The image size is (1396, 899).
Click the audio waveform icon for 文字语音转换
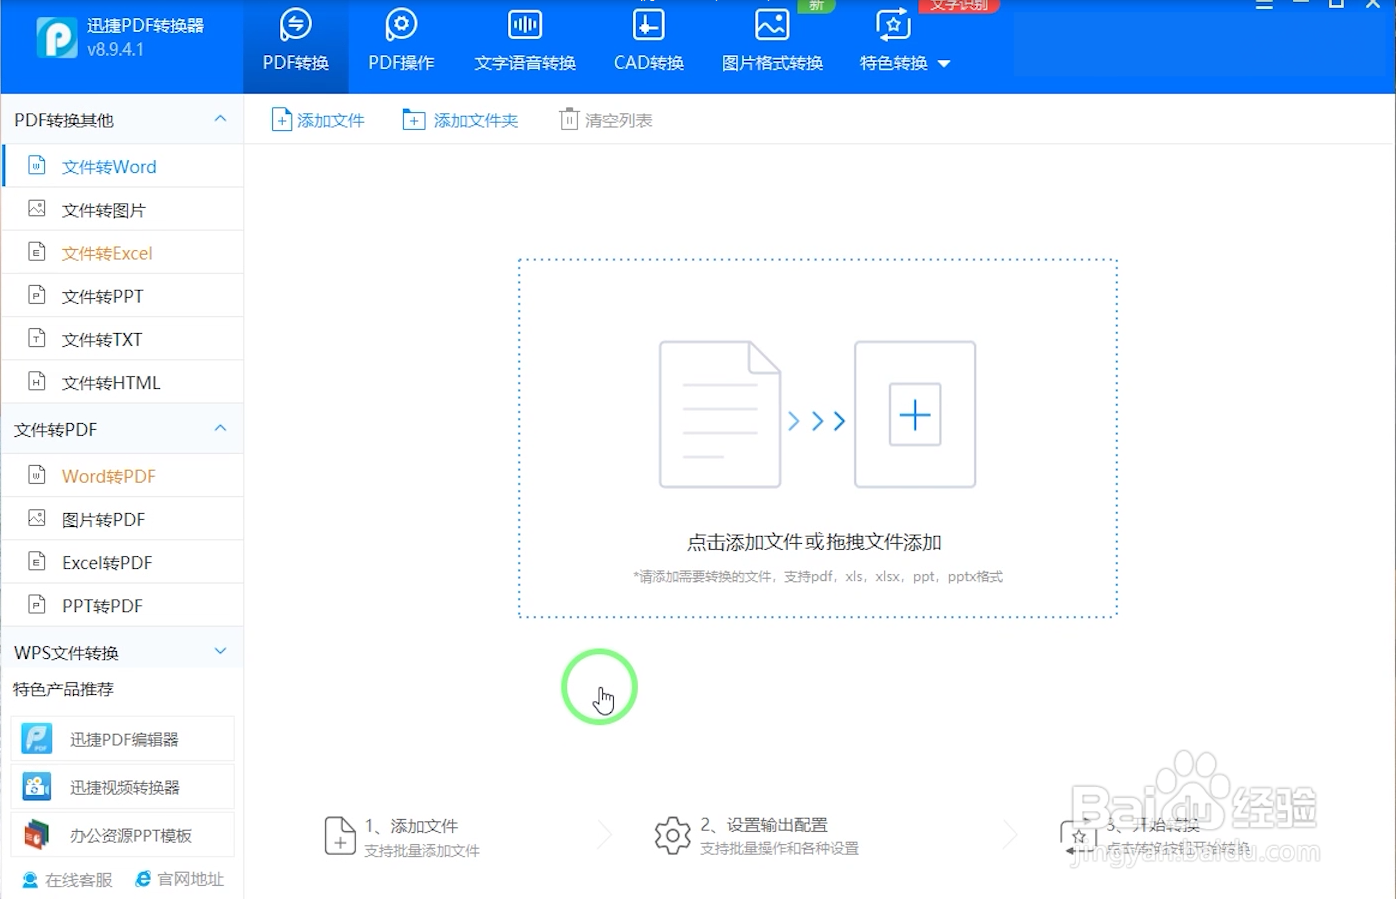click(525, 24)
